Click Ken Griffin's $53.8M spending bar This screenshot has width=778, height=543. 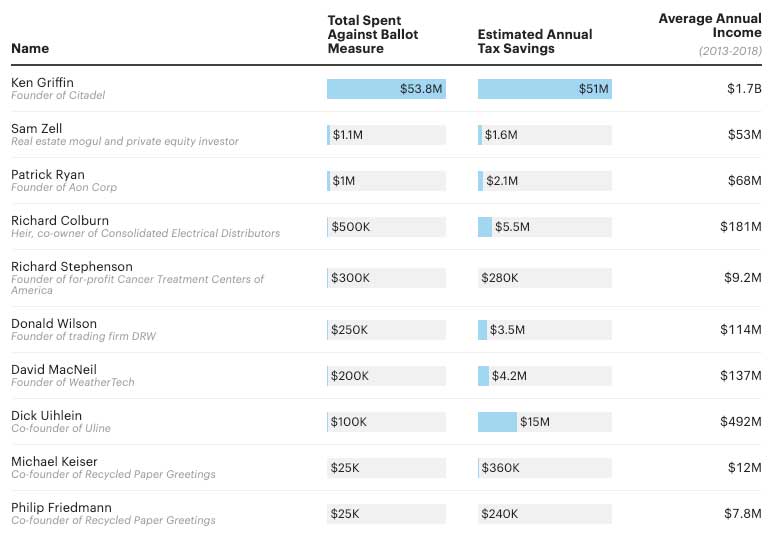[x=386, y=89]
